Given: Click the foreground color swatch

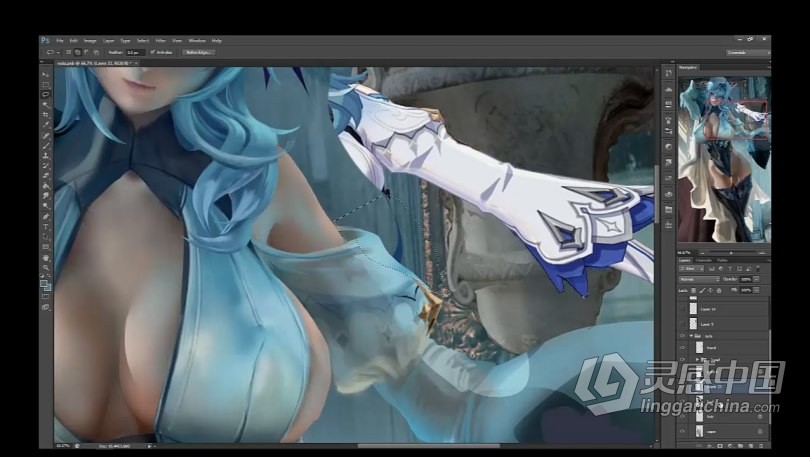Looking at the screenshot, I should pos(44,283).
